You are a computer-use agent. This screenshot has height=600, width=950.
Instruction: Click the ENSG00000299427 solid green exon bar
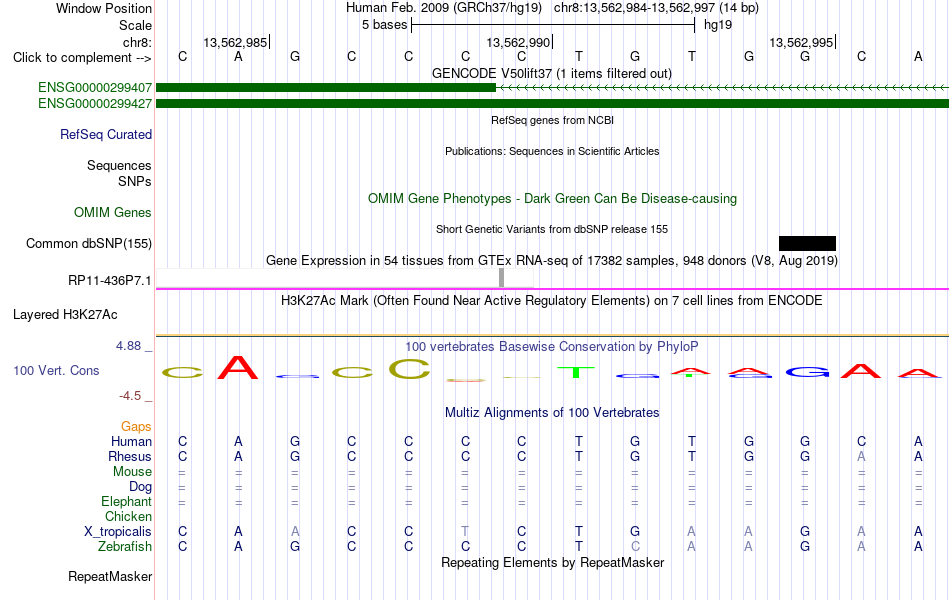pyautogui.click(x=552, y=104)
